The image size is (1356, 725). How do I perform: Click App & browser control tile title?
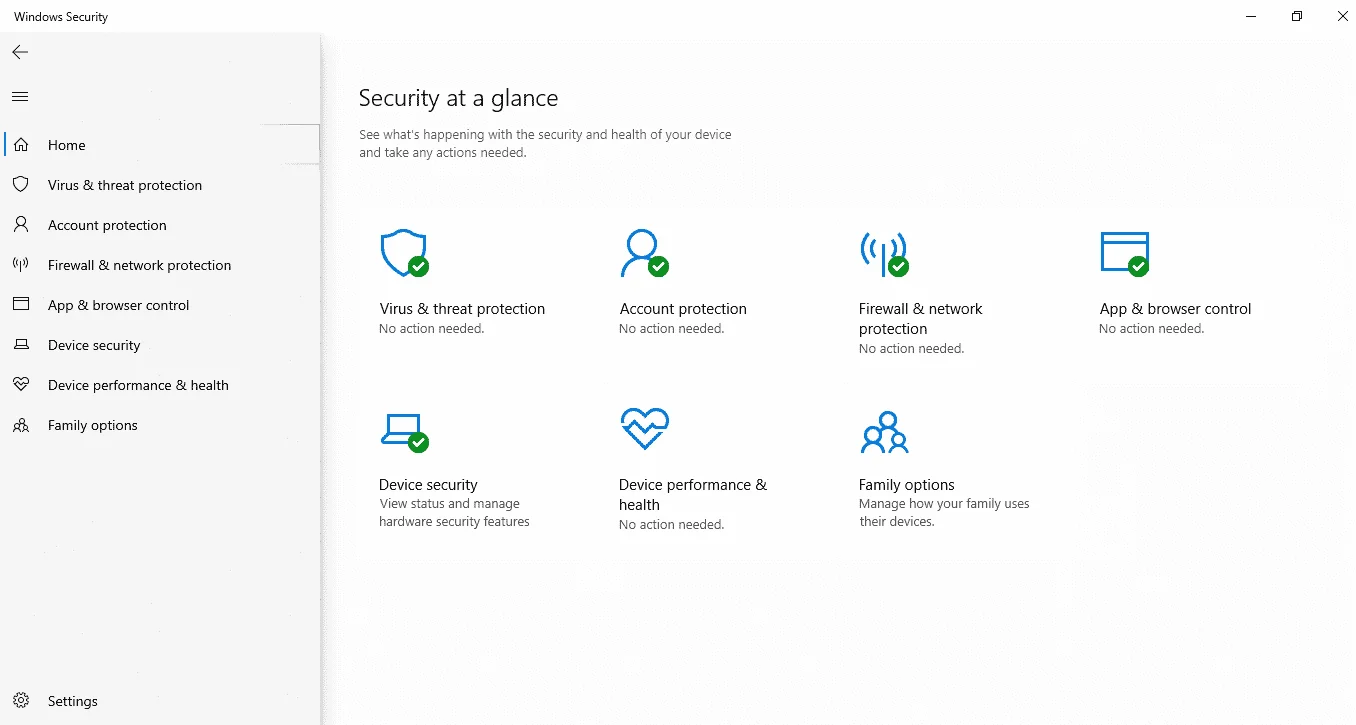[1175, 309]
